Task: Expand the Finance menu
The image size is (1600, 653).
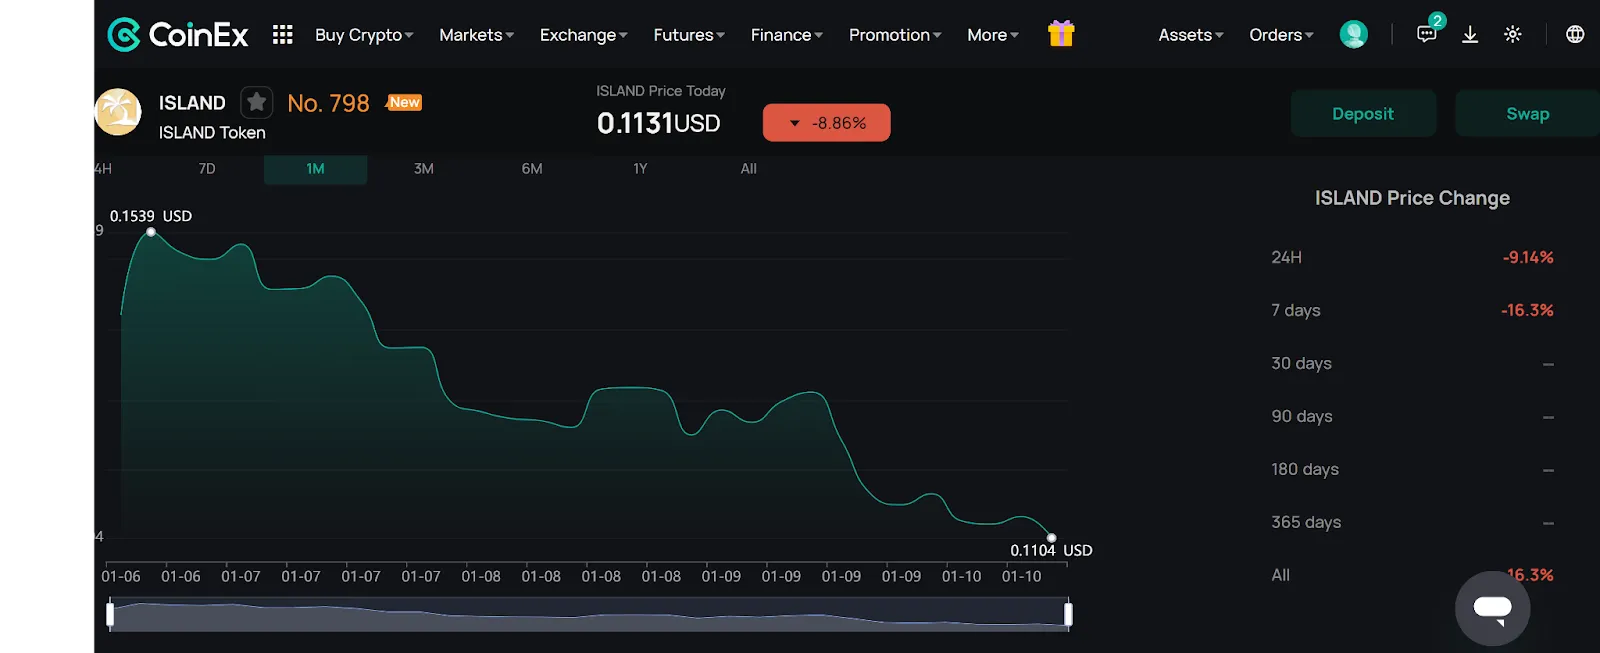Action: (787, 35)
